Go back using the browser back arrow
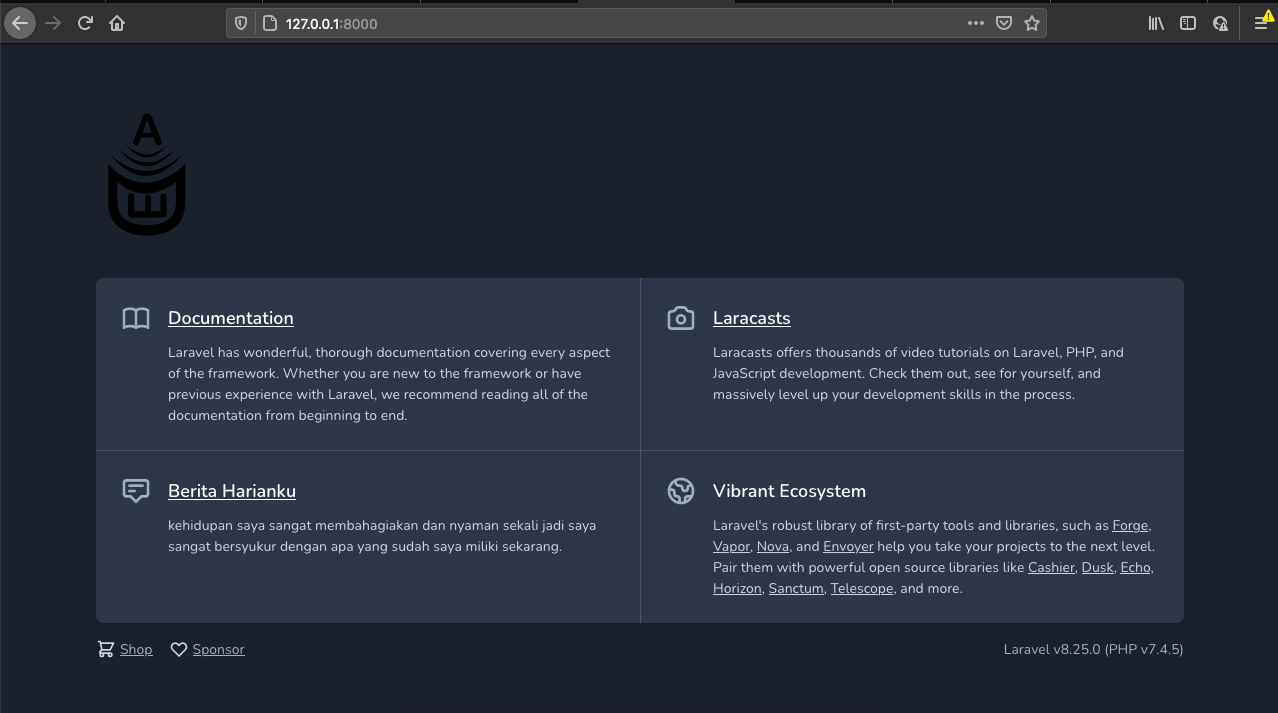Screen dimensions: 1278x713 pyautogui.click(x=20, y=23)
